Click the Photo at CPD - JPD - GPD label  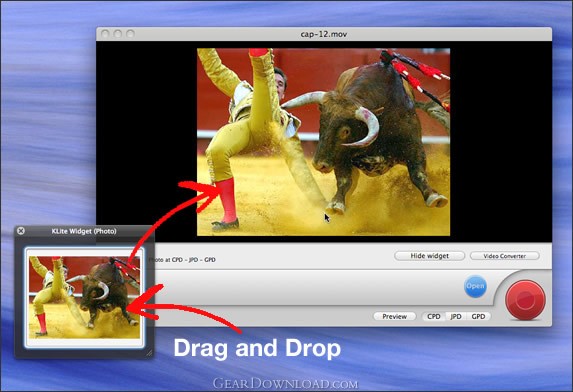pyautogui.click(x=182, y=260)
